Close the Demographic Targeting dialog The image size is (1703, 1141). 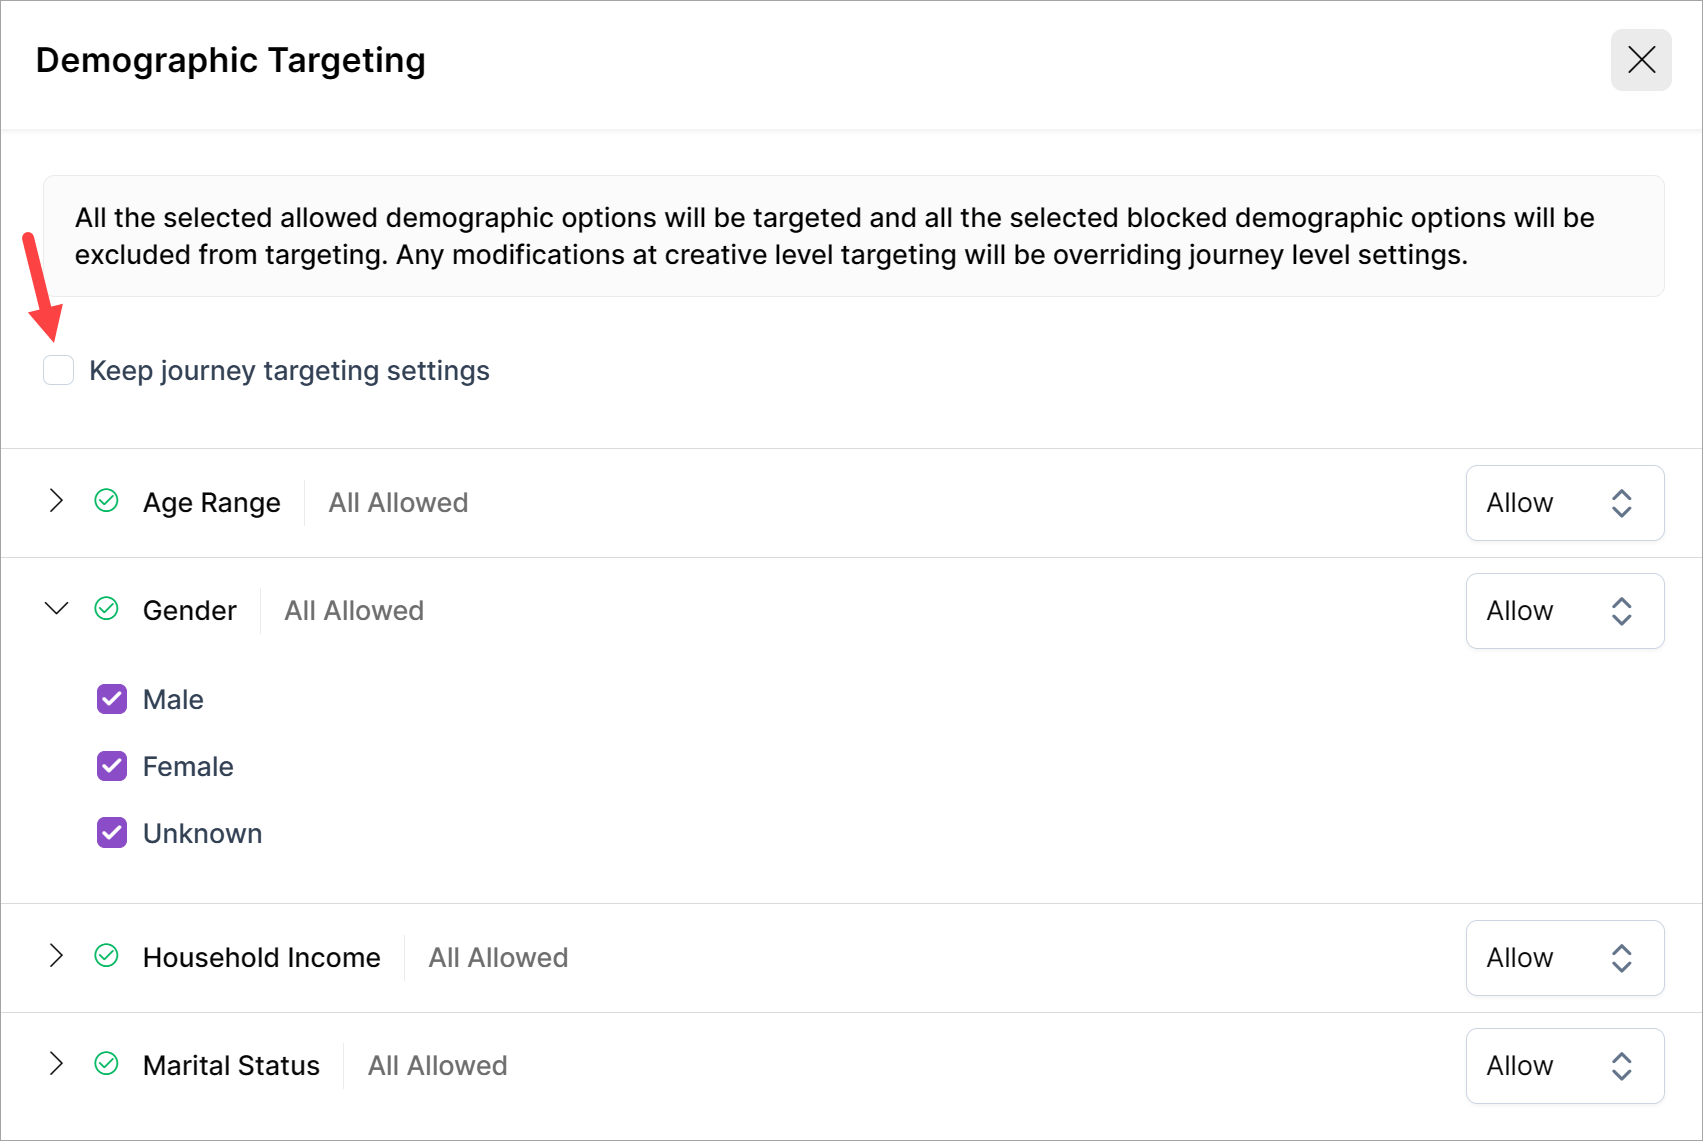(x=1640, y=60)
